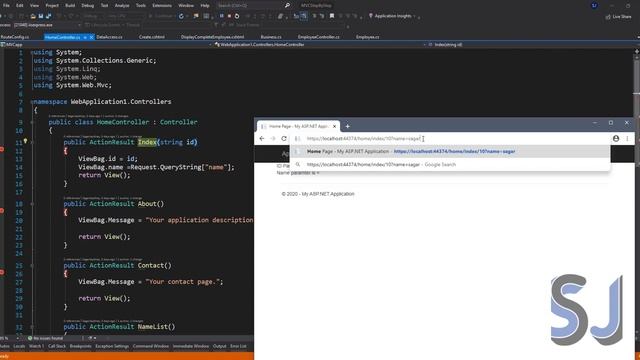Click the Application Insights lightbulb icon
Image resolution: width=640 pixels, height=360 pixels.
[371, 16]
